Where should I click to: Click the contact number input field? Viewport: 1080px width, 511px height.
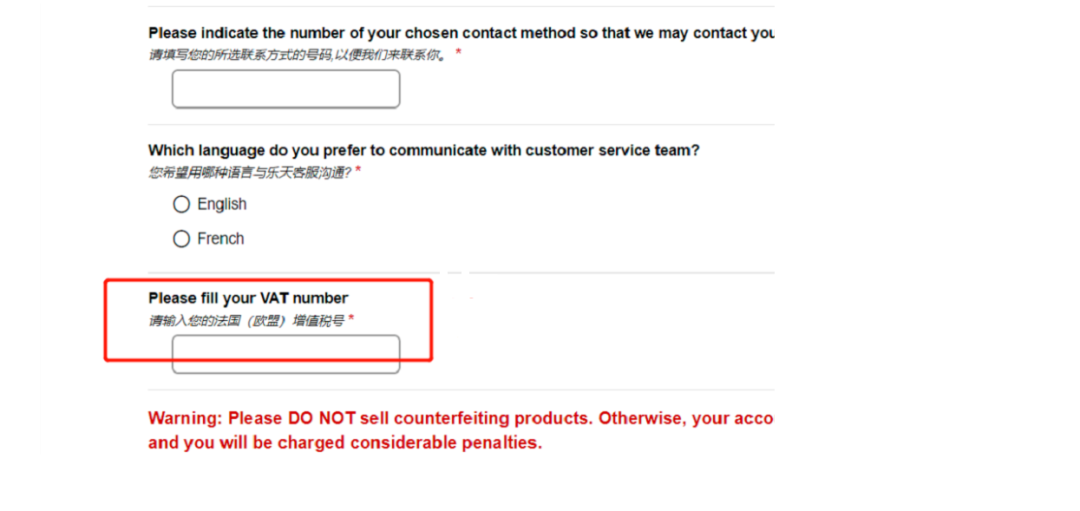pyautogui.click(x=286, y=89)
